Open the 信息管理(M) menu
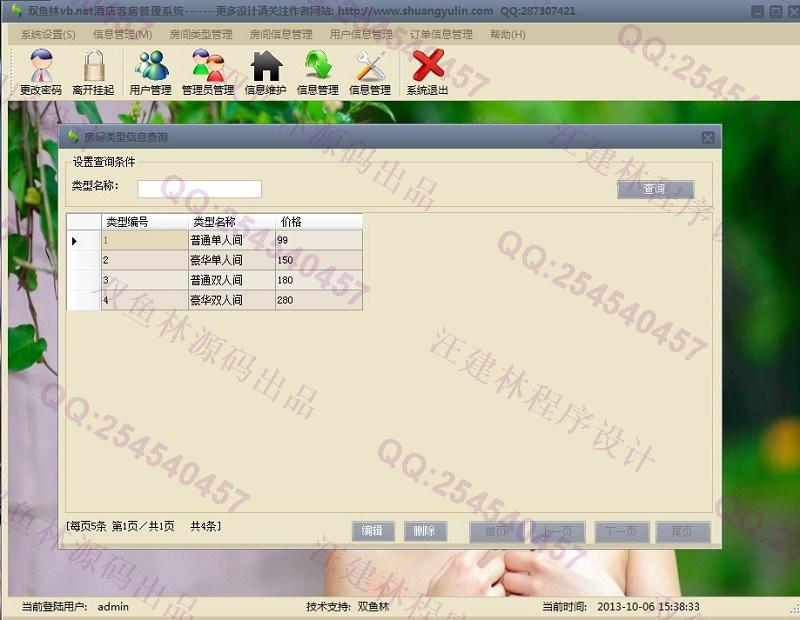The width and height of the screenshot is (800, 620). pos(122,35)
